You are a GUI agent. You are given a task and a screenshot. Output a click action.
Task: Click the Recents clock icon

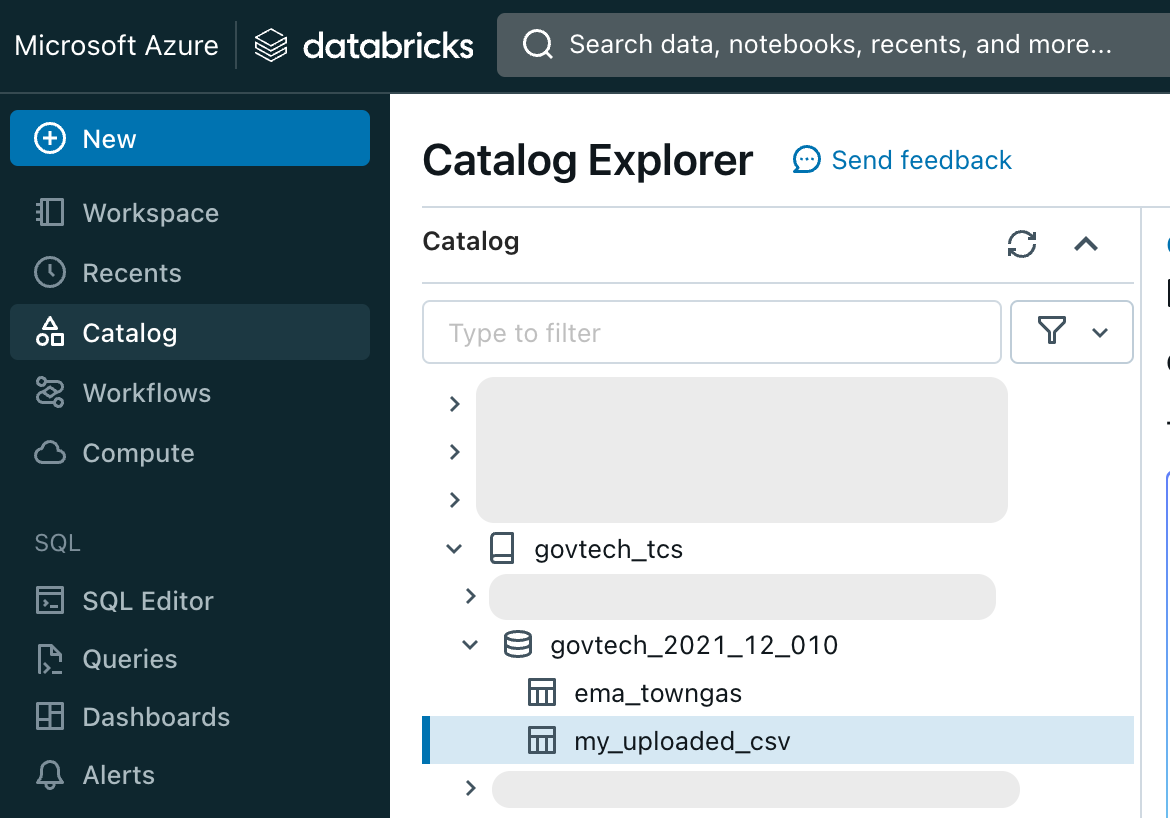coord(50,272)
